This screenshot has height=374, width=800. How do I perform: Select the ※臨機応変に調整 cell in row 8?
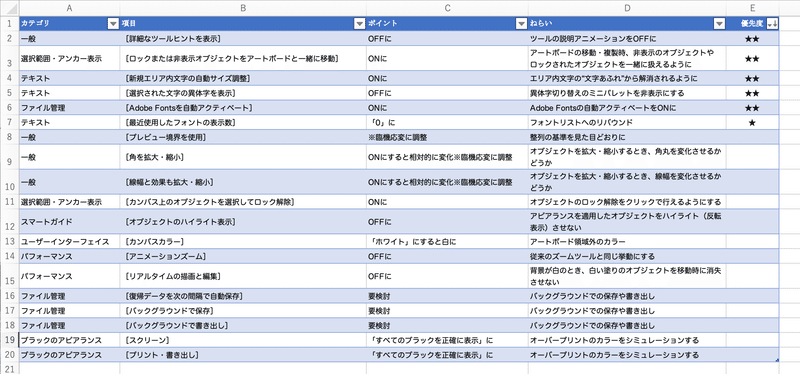coord(447,137)
